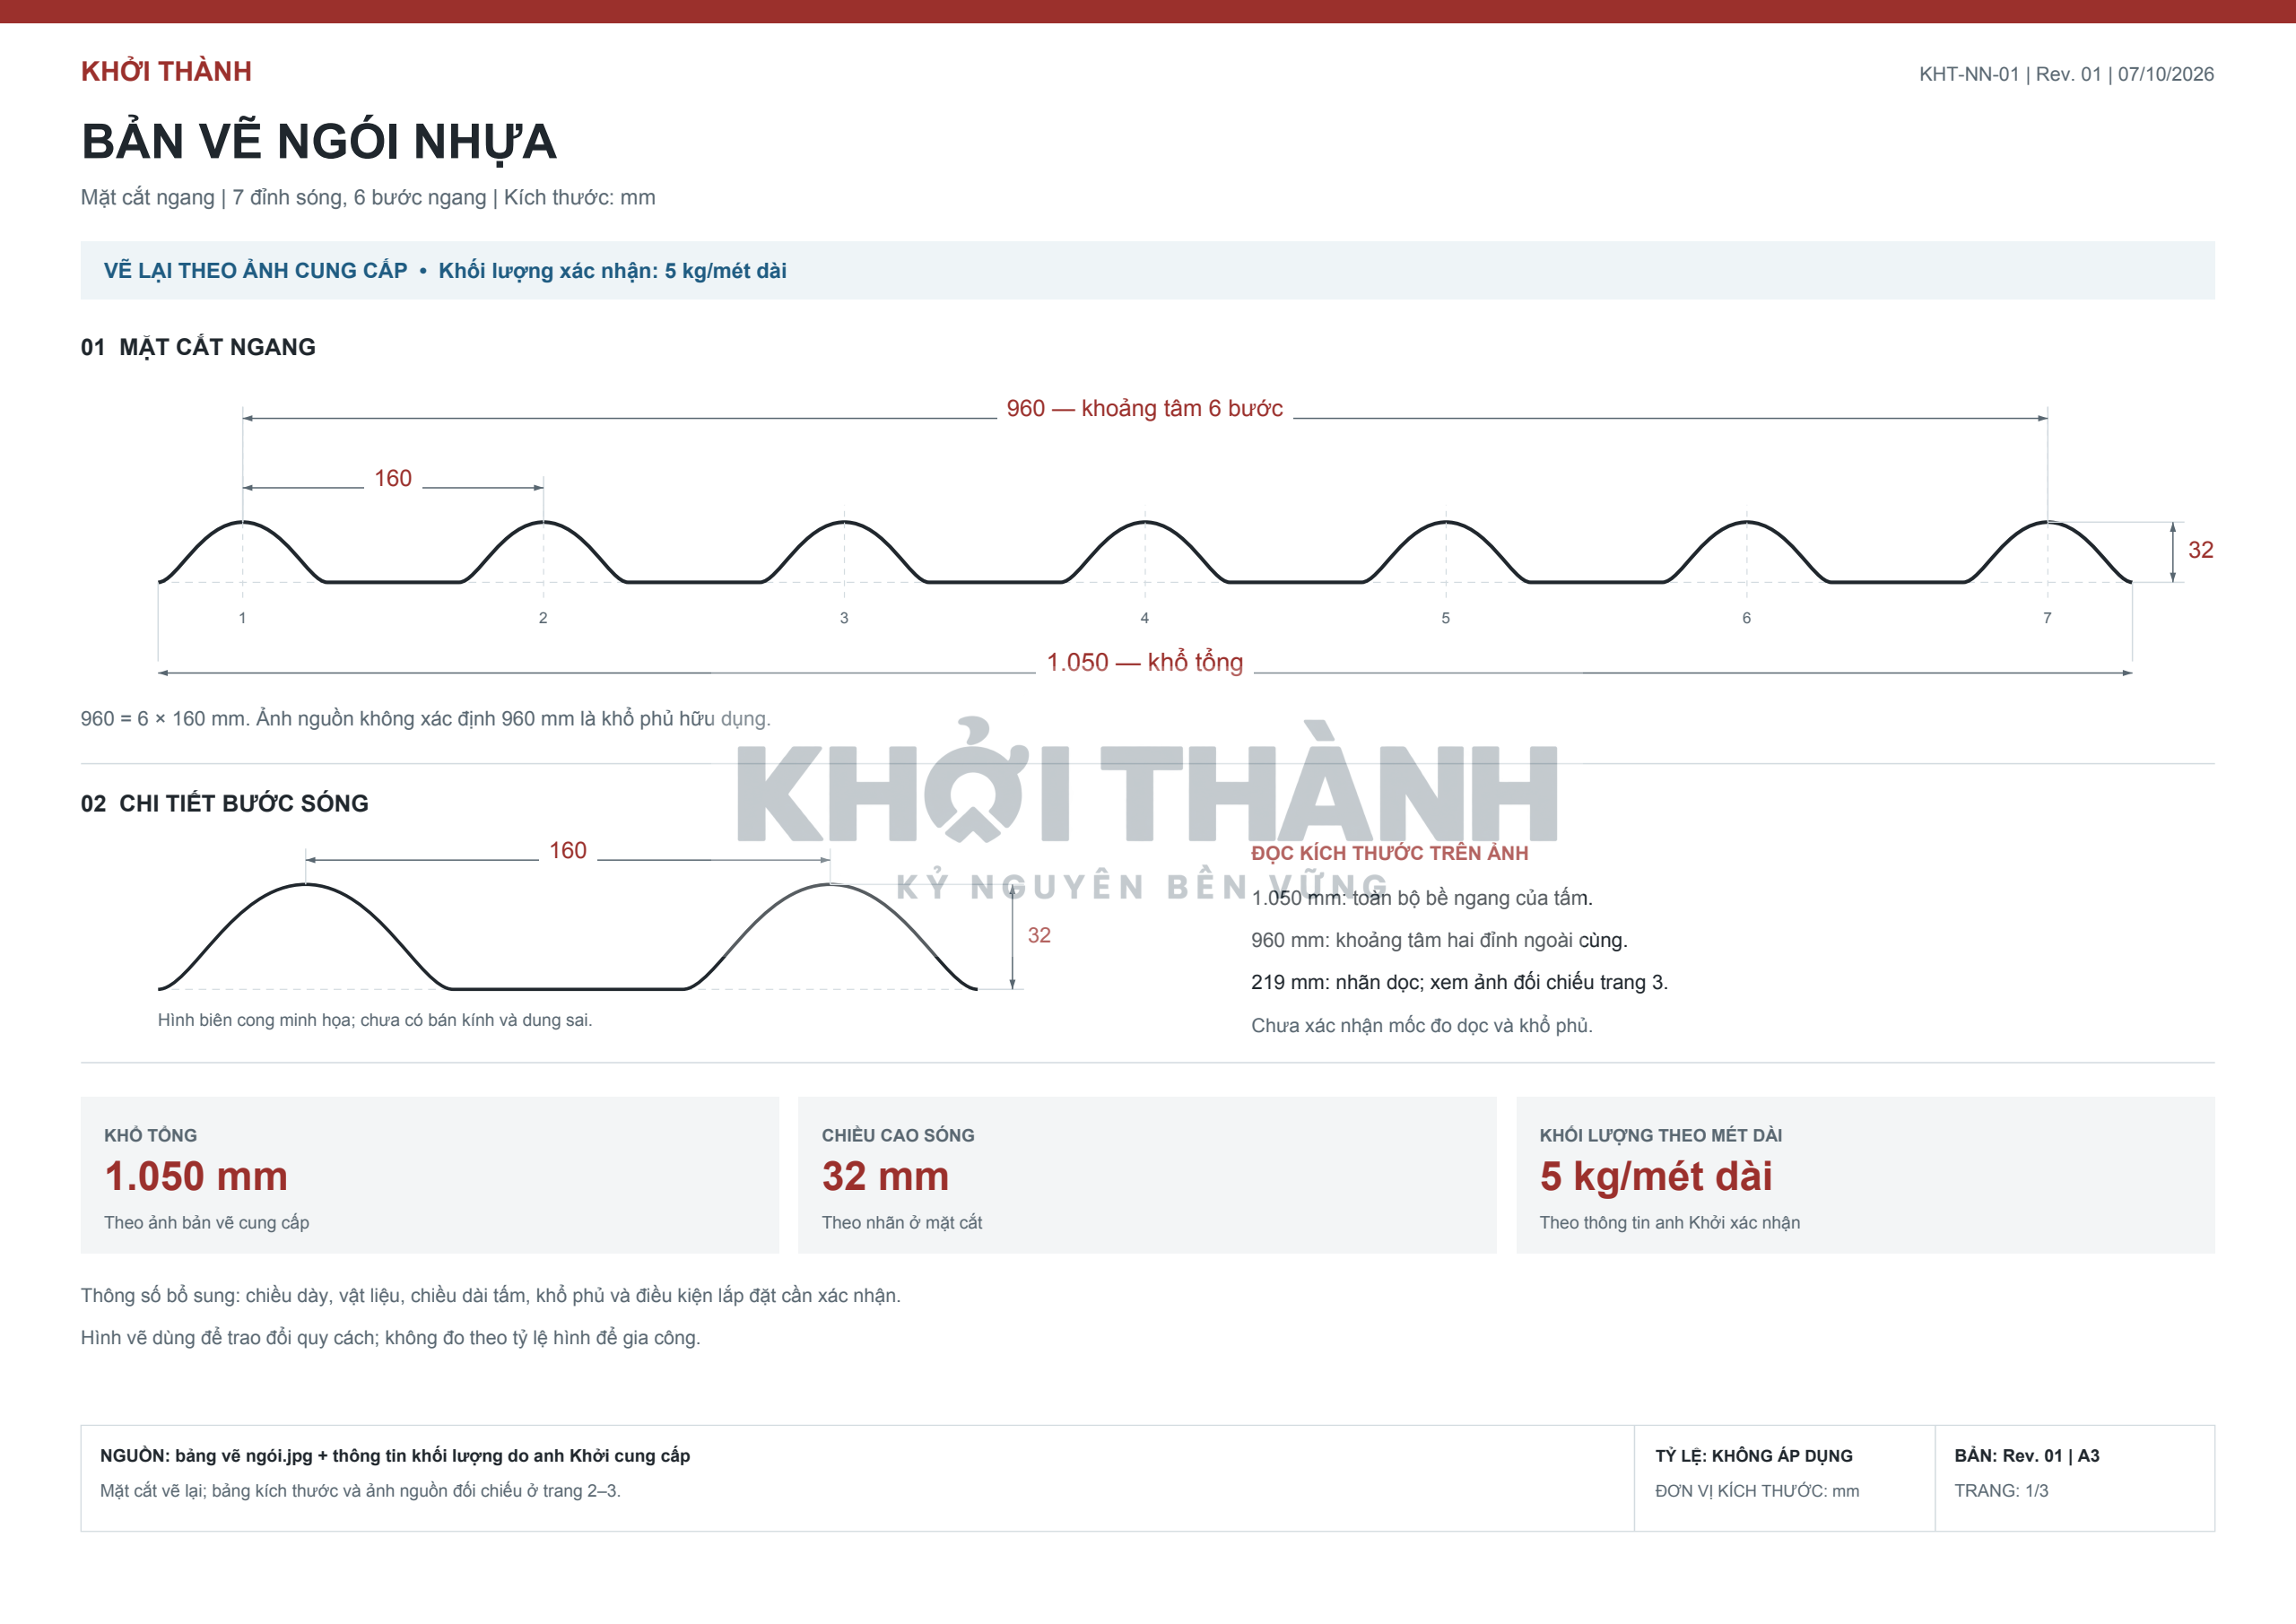
Task: Click line "Chưa xác nhận mốc đo dọc và khổ phủ"
Action: click(x=1421, y=1025)
